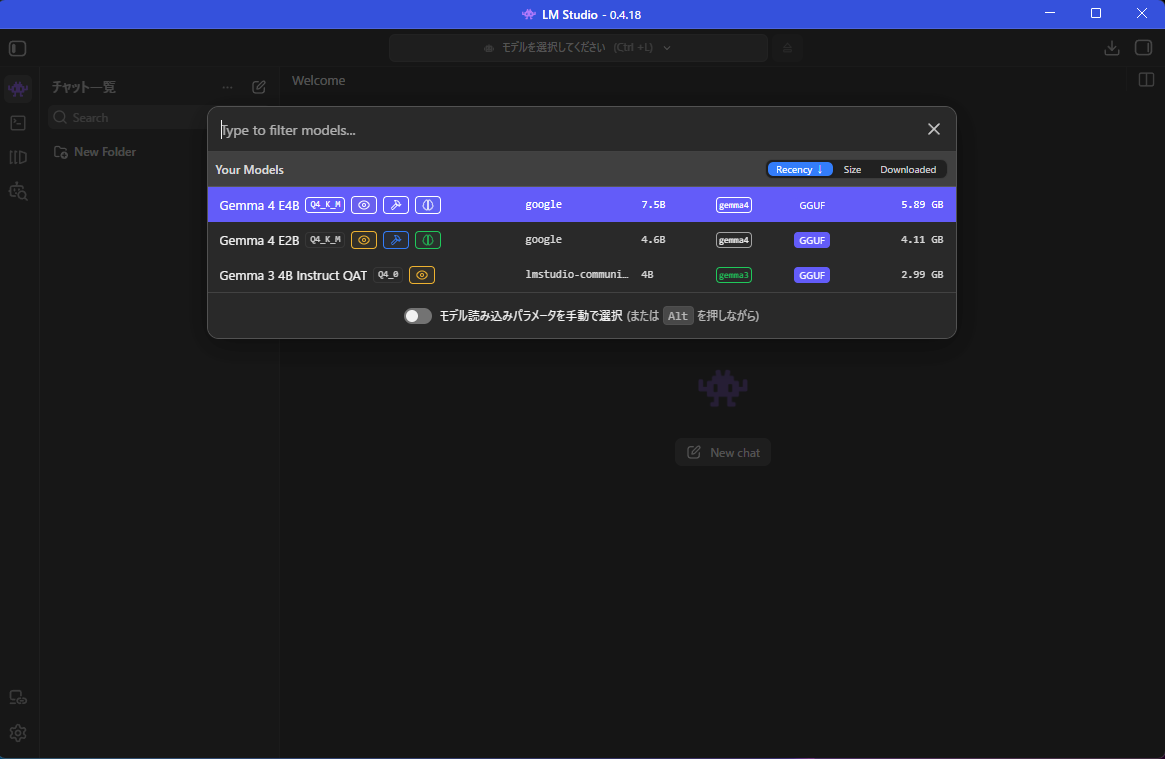
Task: Toggle the left sidebar panel icon
Action: (x=17, y=48)
